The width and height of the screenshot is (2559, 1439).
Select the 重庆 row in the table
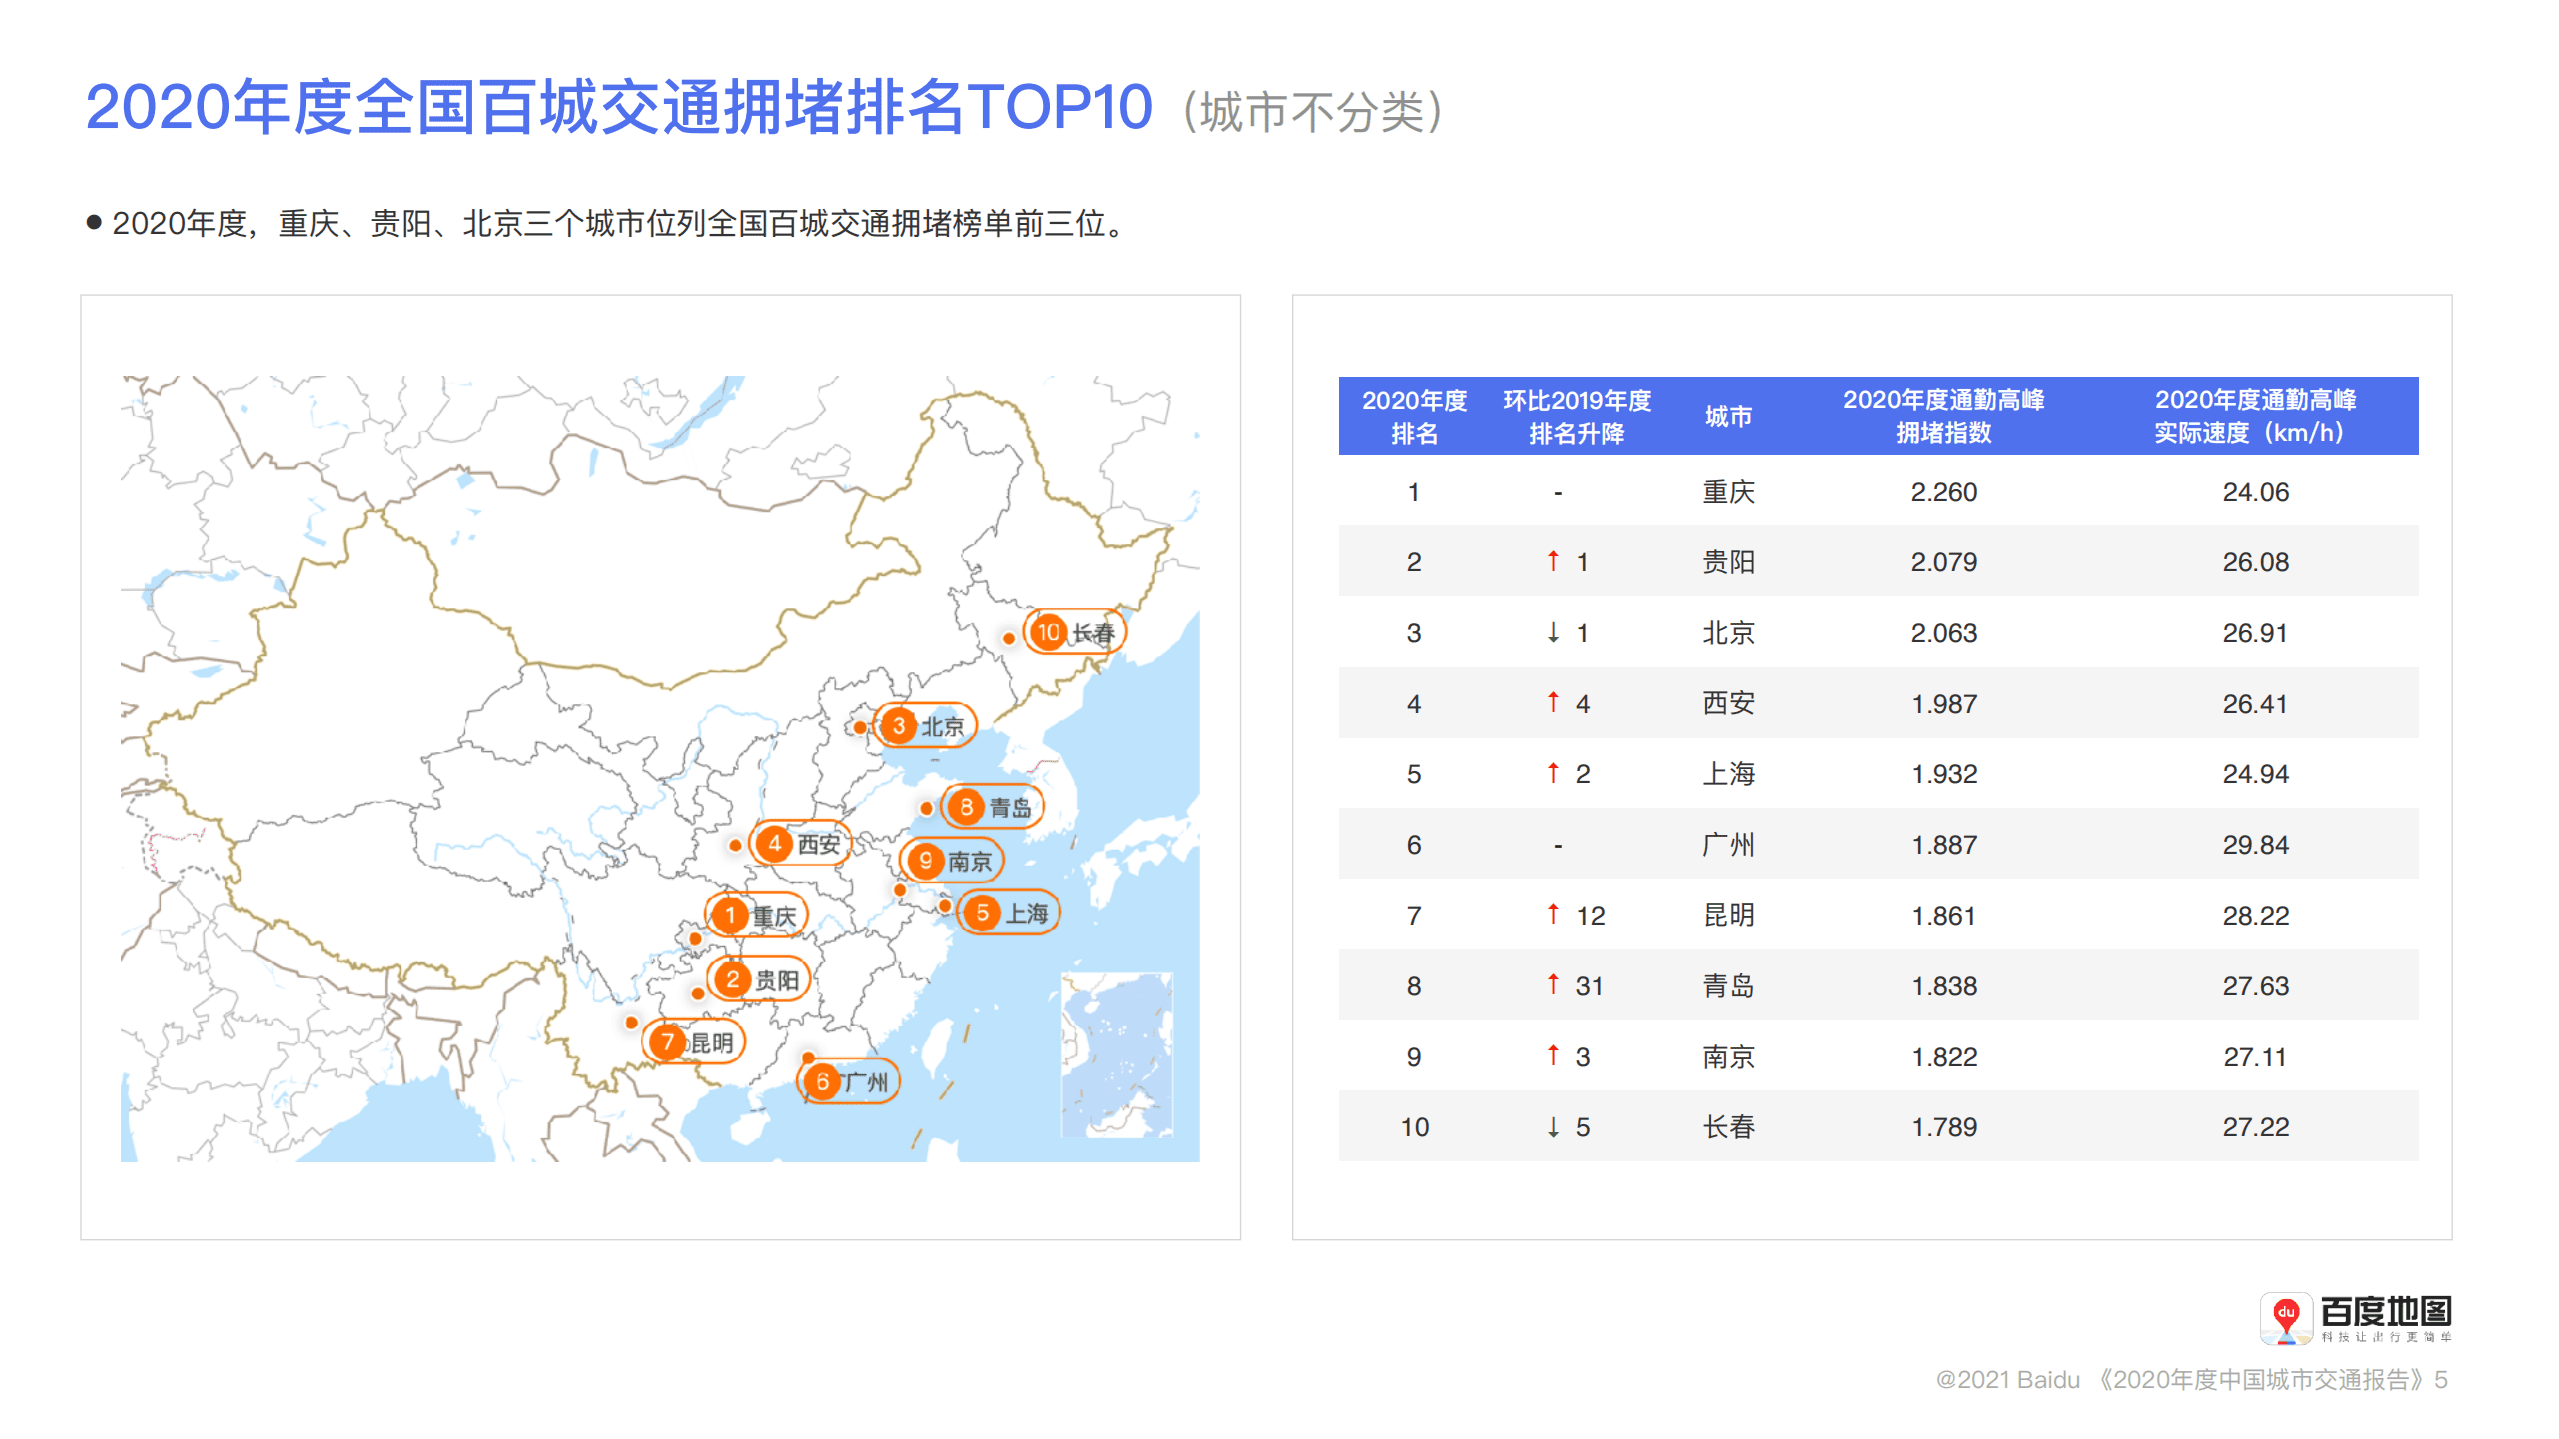tap(1729, 491)
